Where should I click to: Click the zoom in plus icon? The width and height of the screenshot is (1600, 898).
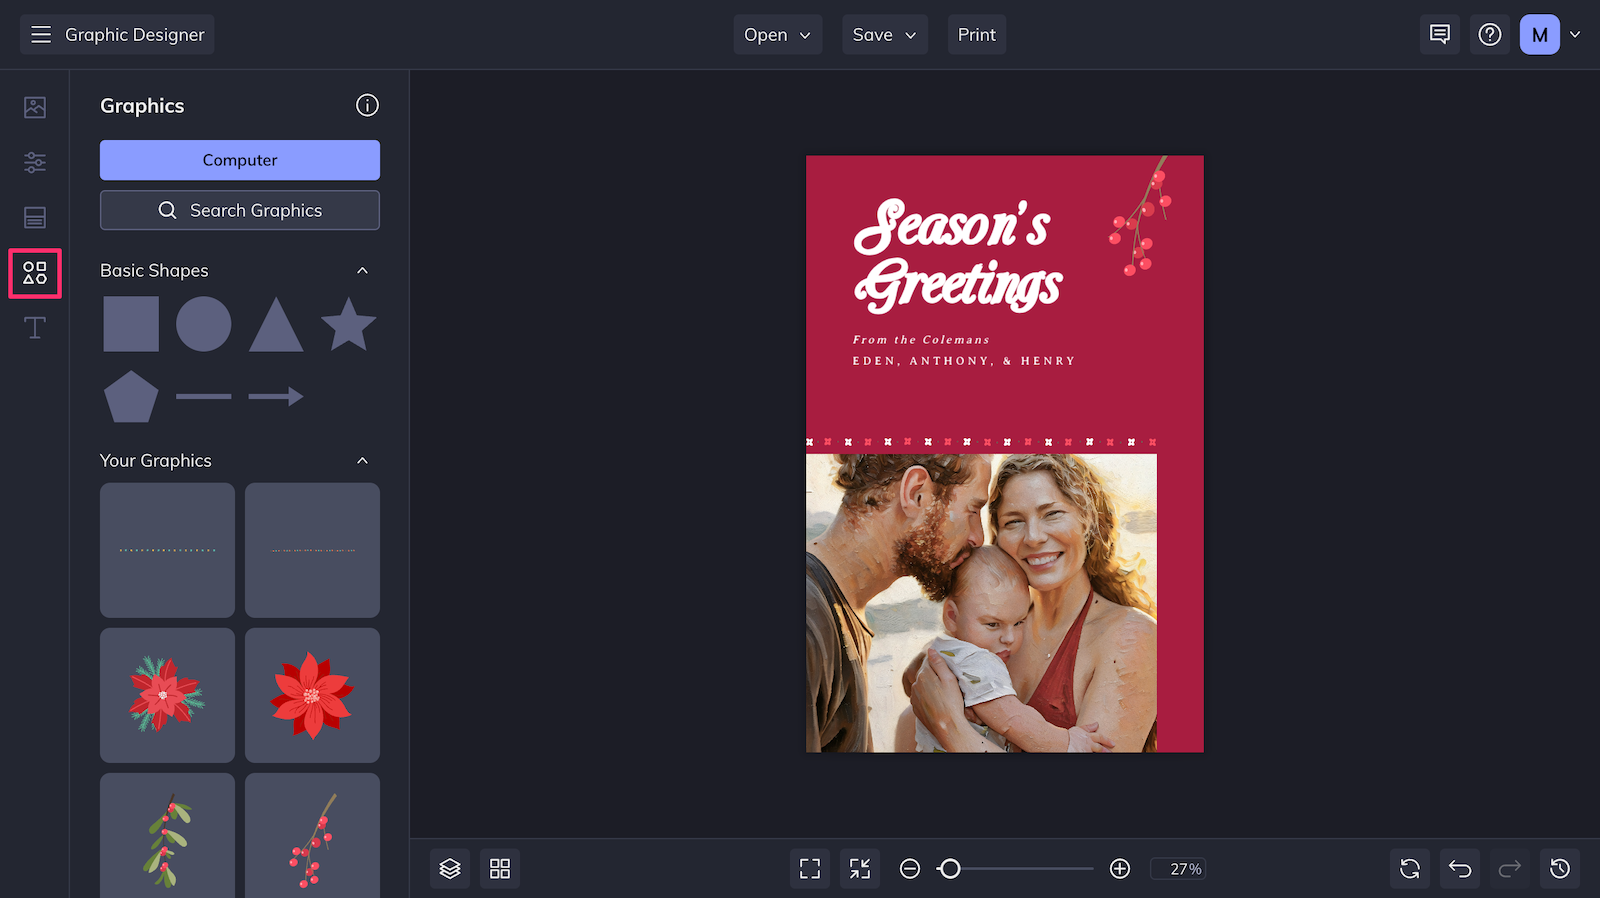1120,868
